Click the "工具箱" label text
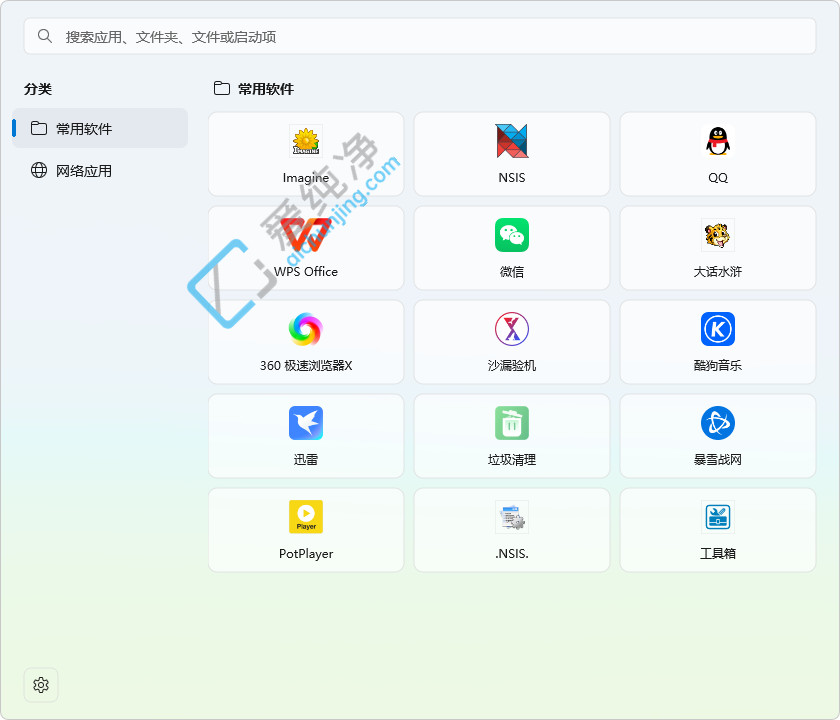The width and height of the screenshot is (840, 720). click(x=718, y=553)
